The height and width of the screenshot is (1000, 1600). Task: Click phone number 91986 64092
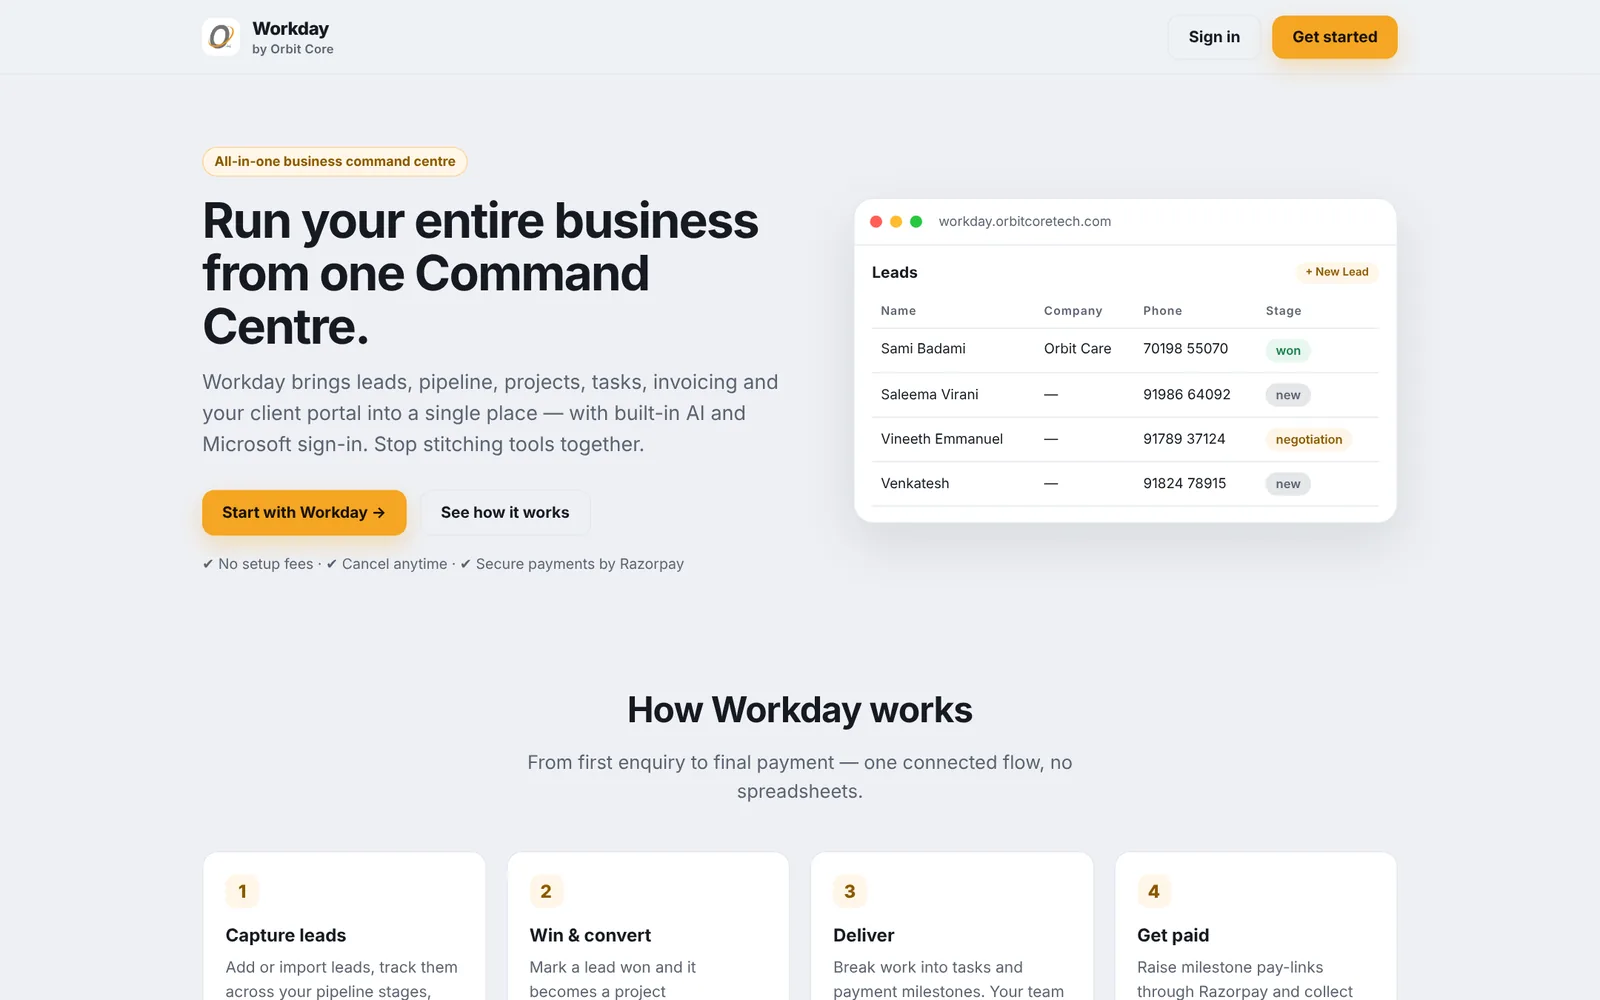(1186, 395)
